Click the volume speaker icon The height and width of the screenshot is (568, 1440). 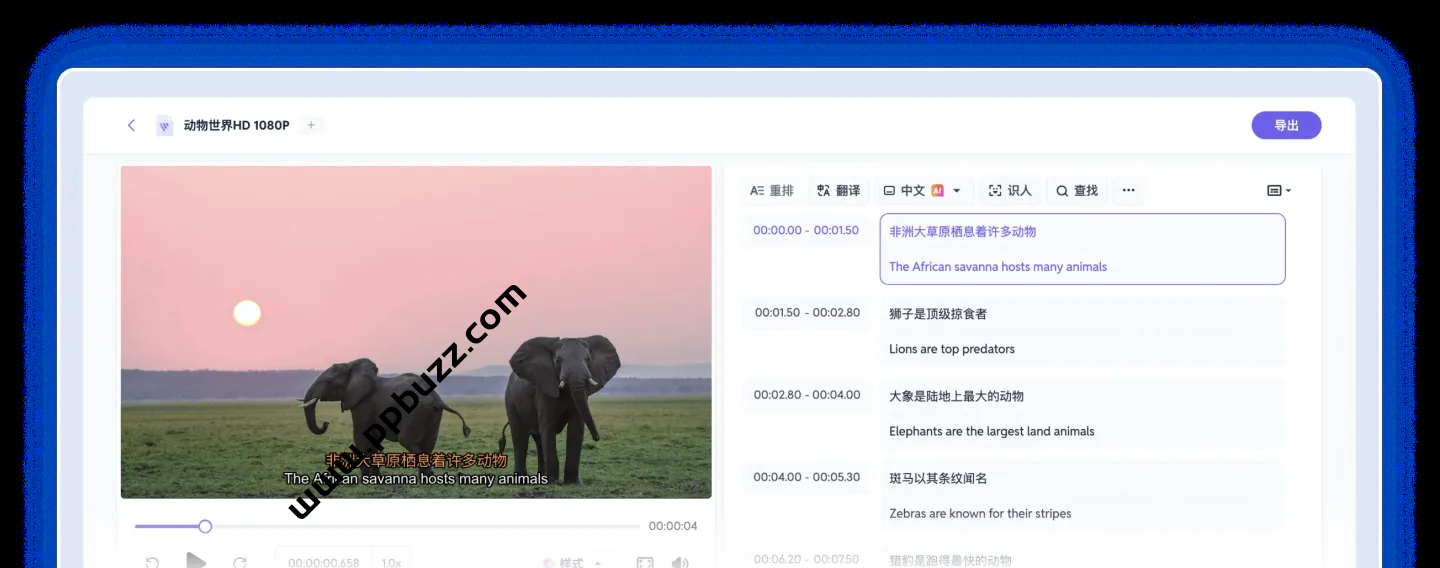click(680, 563)
